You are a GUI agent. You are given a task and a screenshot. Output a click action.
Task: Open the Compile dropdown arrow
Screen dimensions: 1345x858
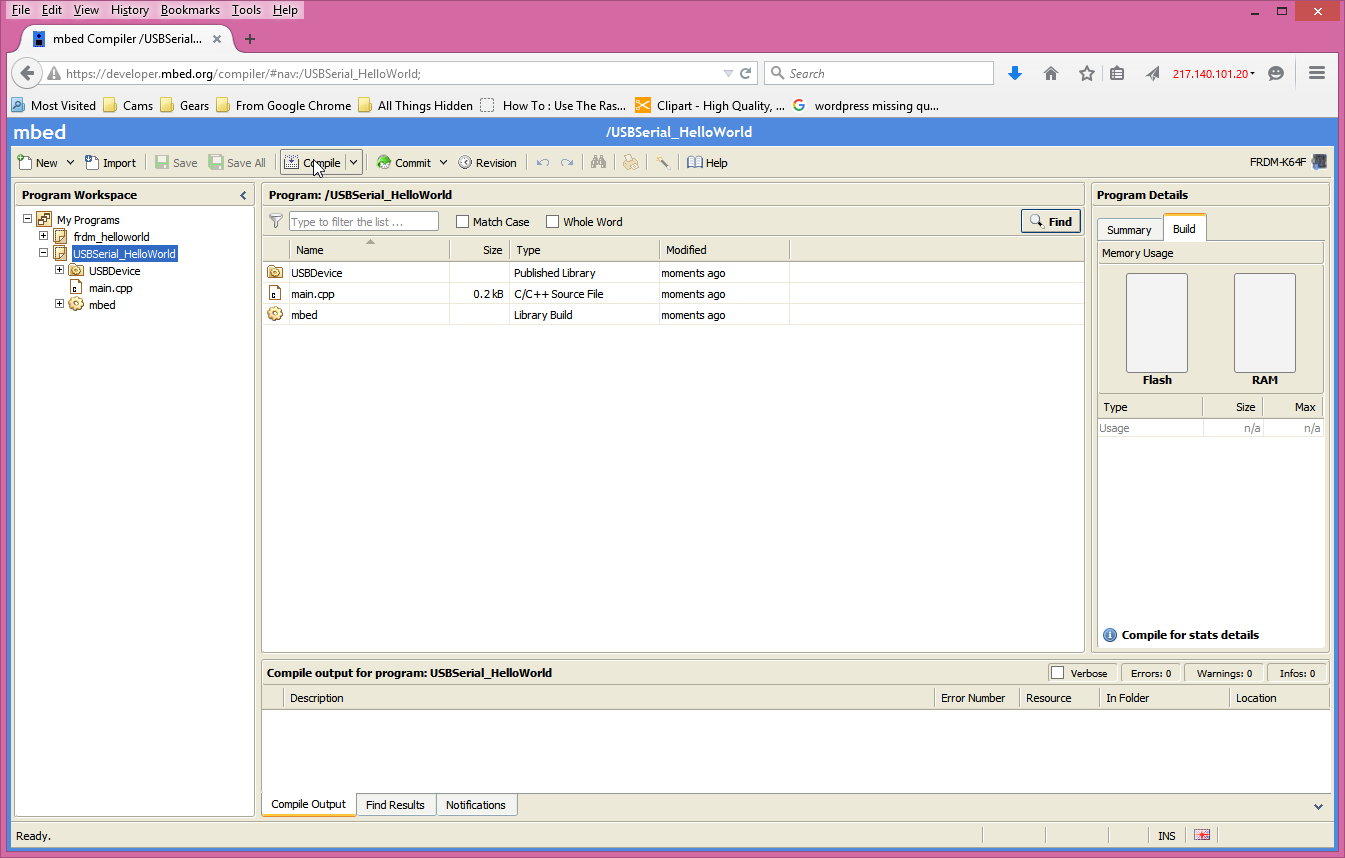352,162
